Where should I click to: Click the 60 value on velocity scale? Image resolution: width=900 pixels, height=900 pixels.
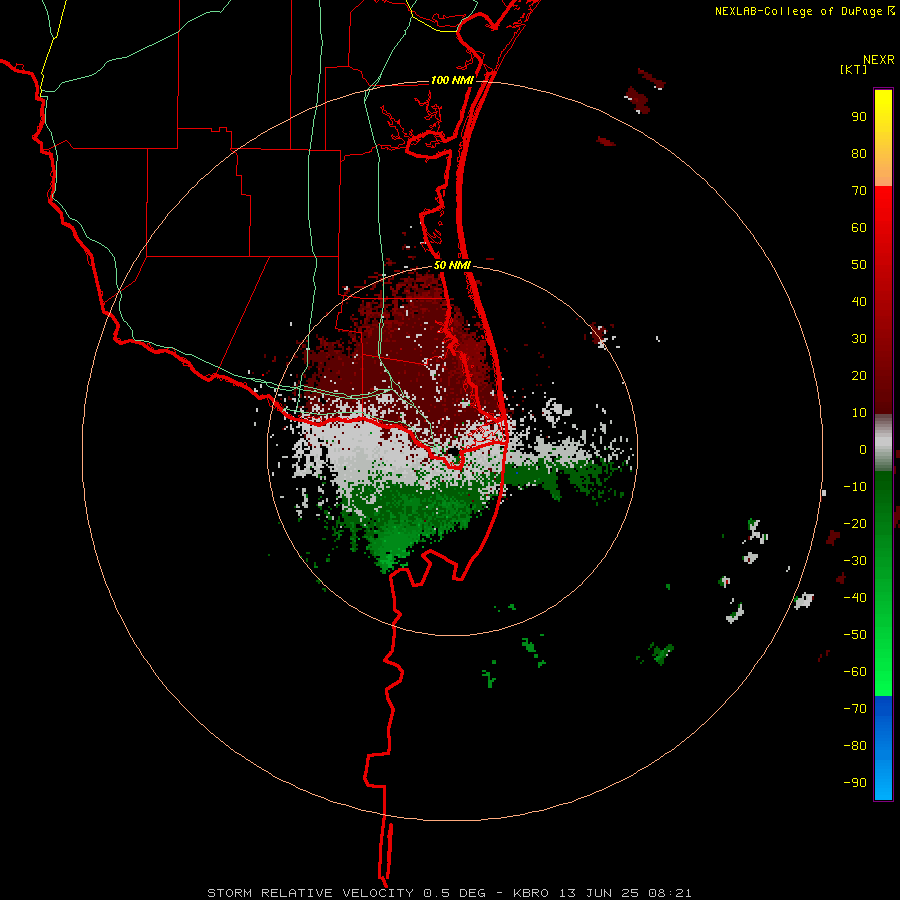[859, 227]
